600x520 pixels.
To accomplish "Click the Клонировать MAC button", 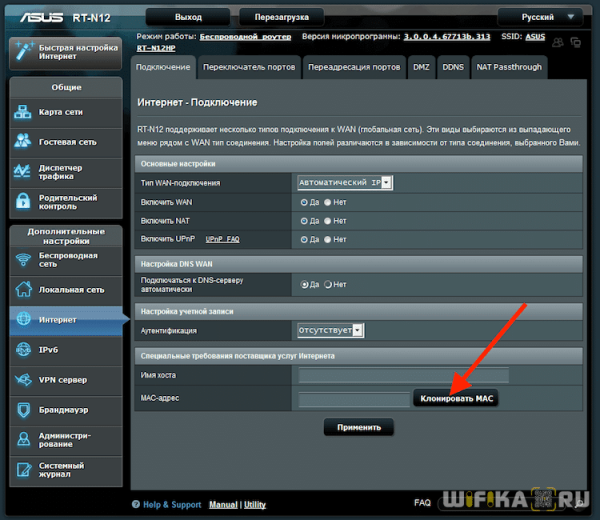I will (x=456, y=398).
